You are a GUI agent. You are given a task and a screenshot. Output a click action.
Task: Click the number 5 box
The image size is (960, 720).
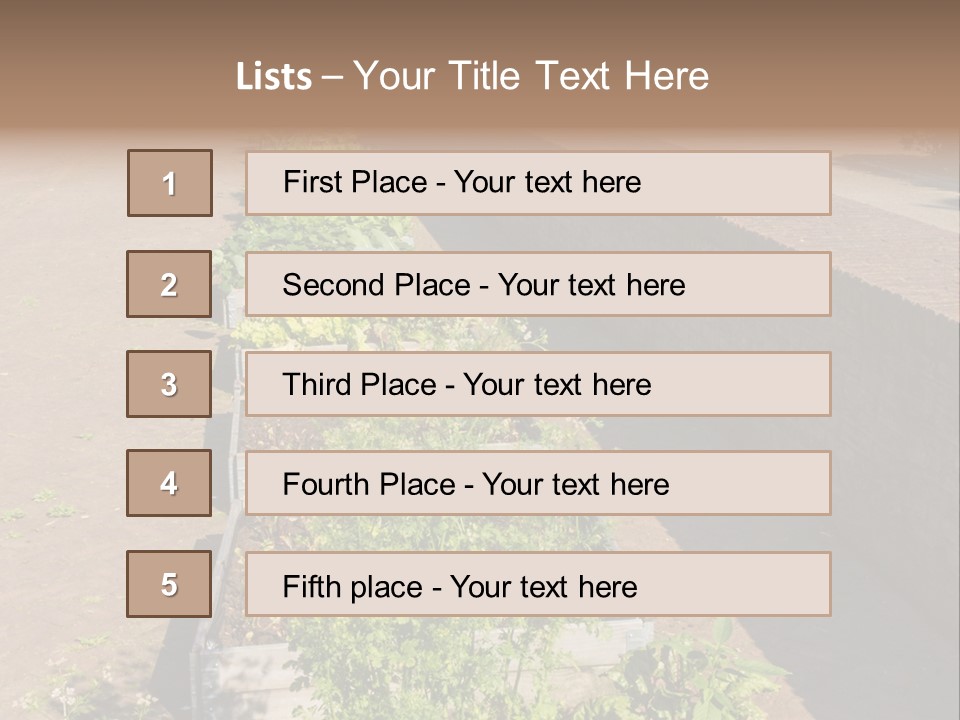tap(169, 584)
